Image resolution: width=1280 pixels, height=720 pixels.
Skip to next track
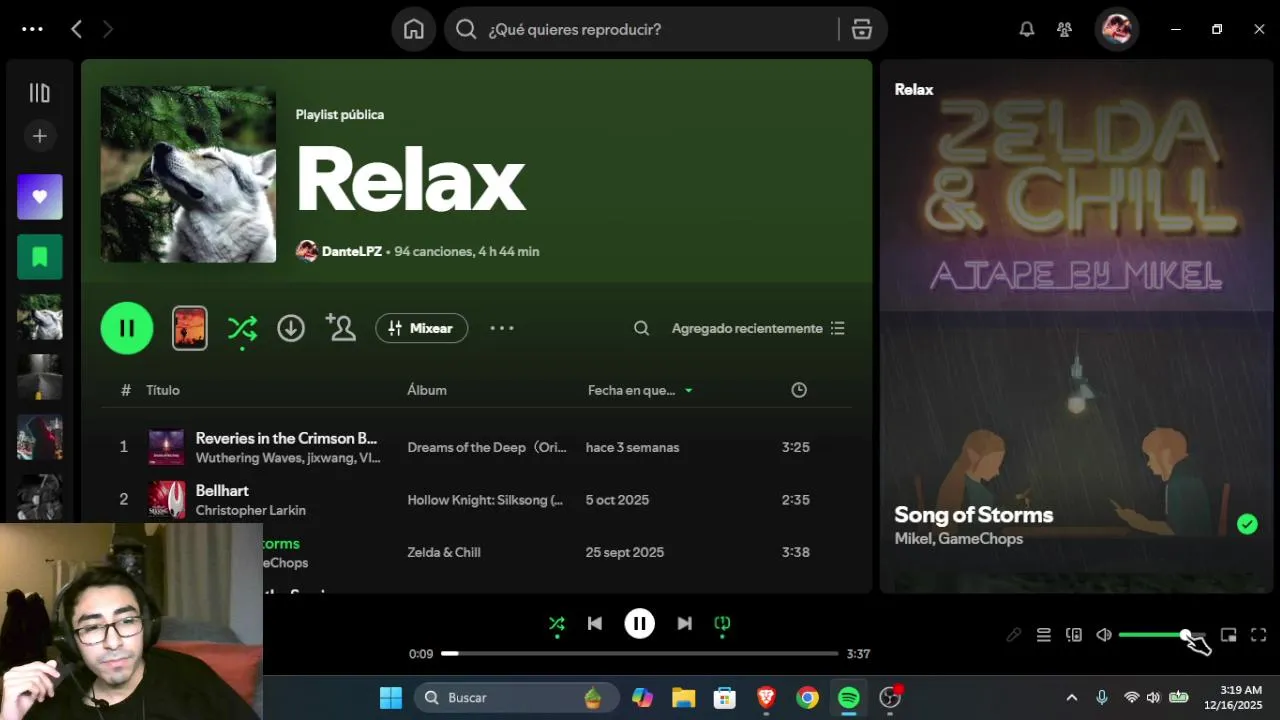(x=684, y=624)
